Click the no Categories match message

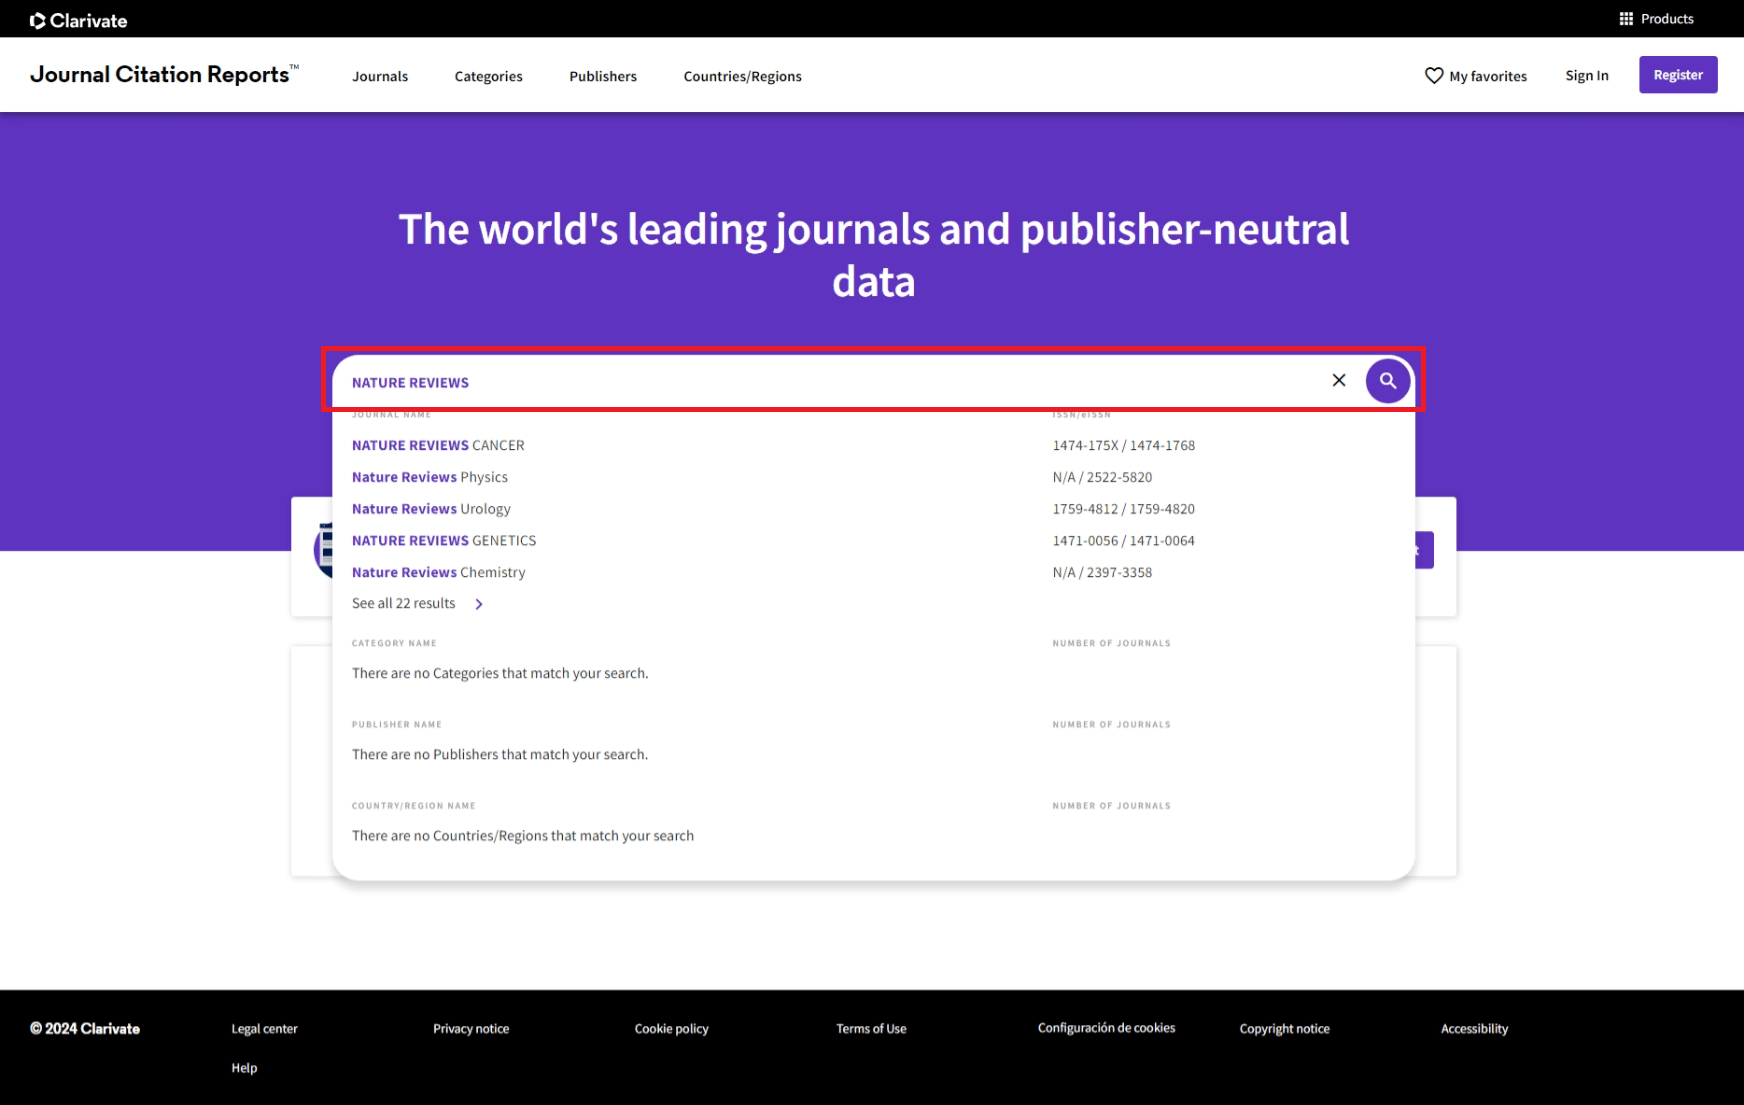point(500,673)
